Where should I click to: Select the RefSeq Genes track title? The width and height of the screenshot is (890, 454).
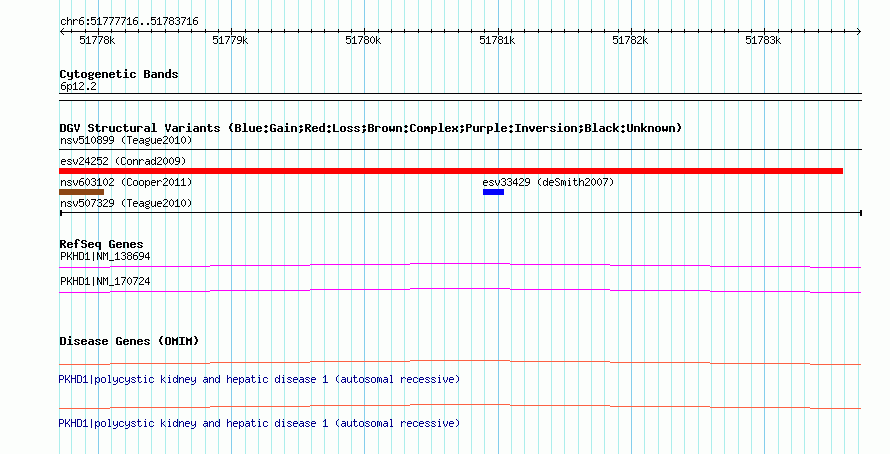pos(102,244)
